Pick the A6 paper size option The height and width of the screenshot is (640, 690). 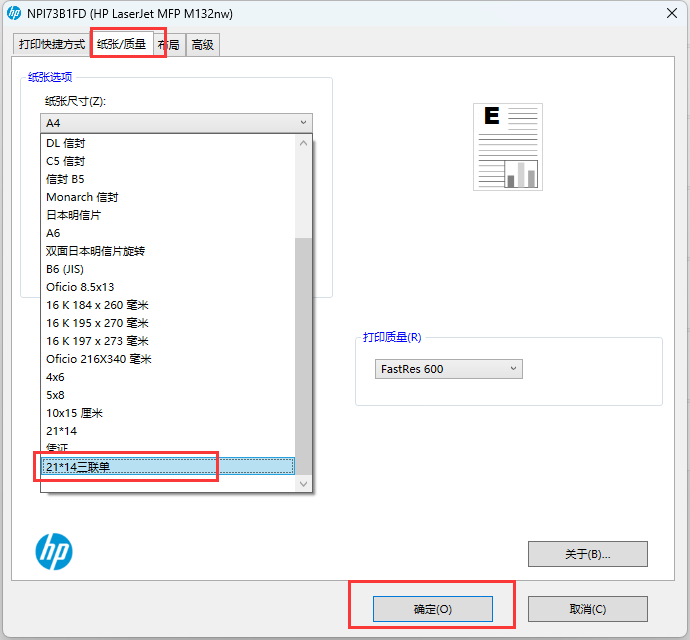tap(53, 233)
